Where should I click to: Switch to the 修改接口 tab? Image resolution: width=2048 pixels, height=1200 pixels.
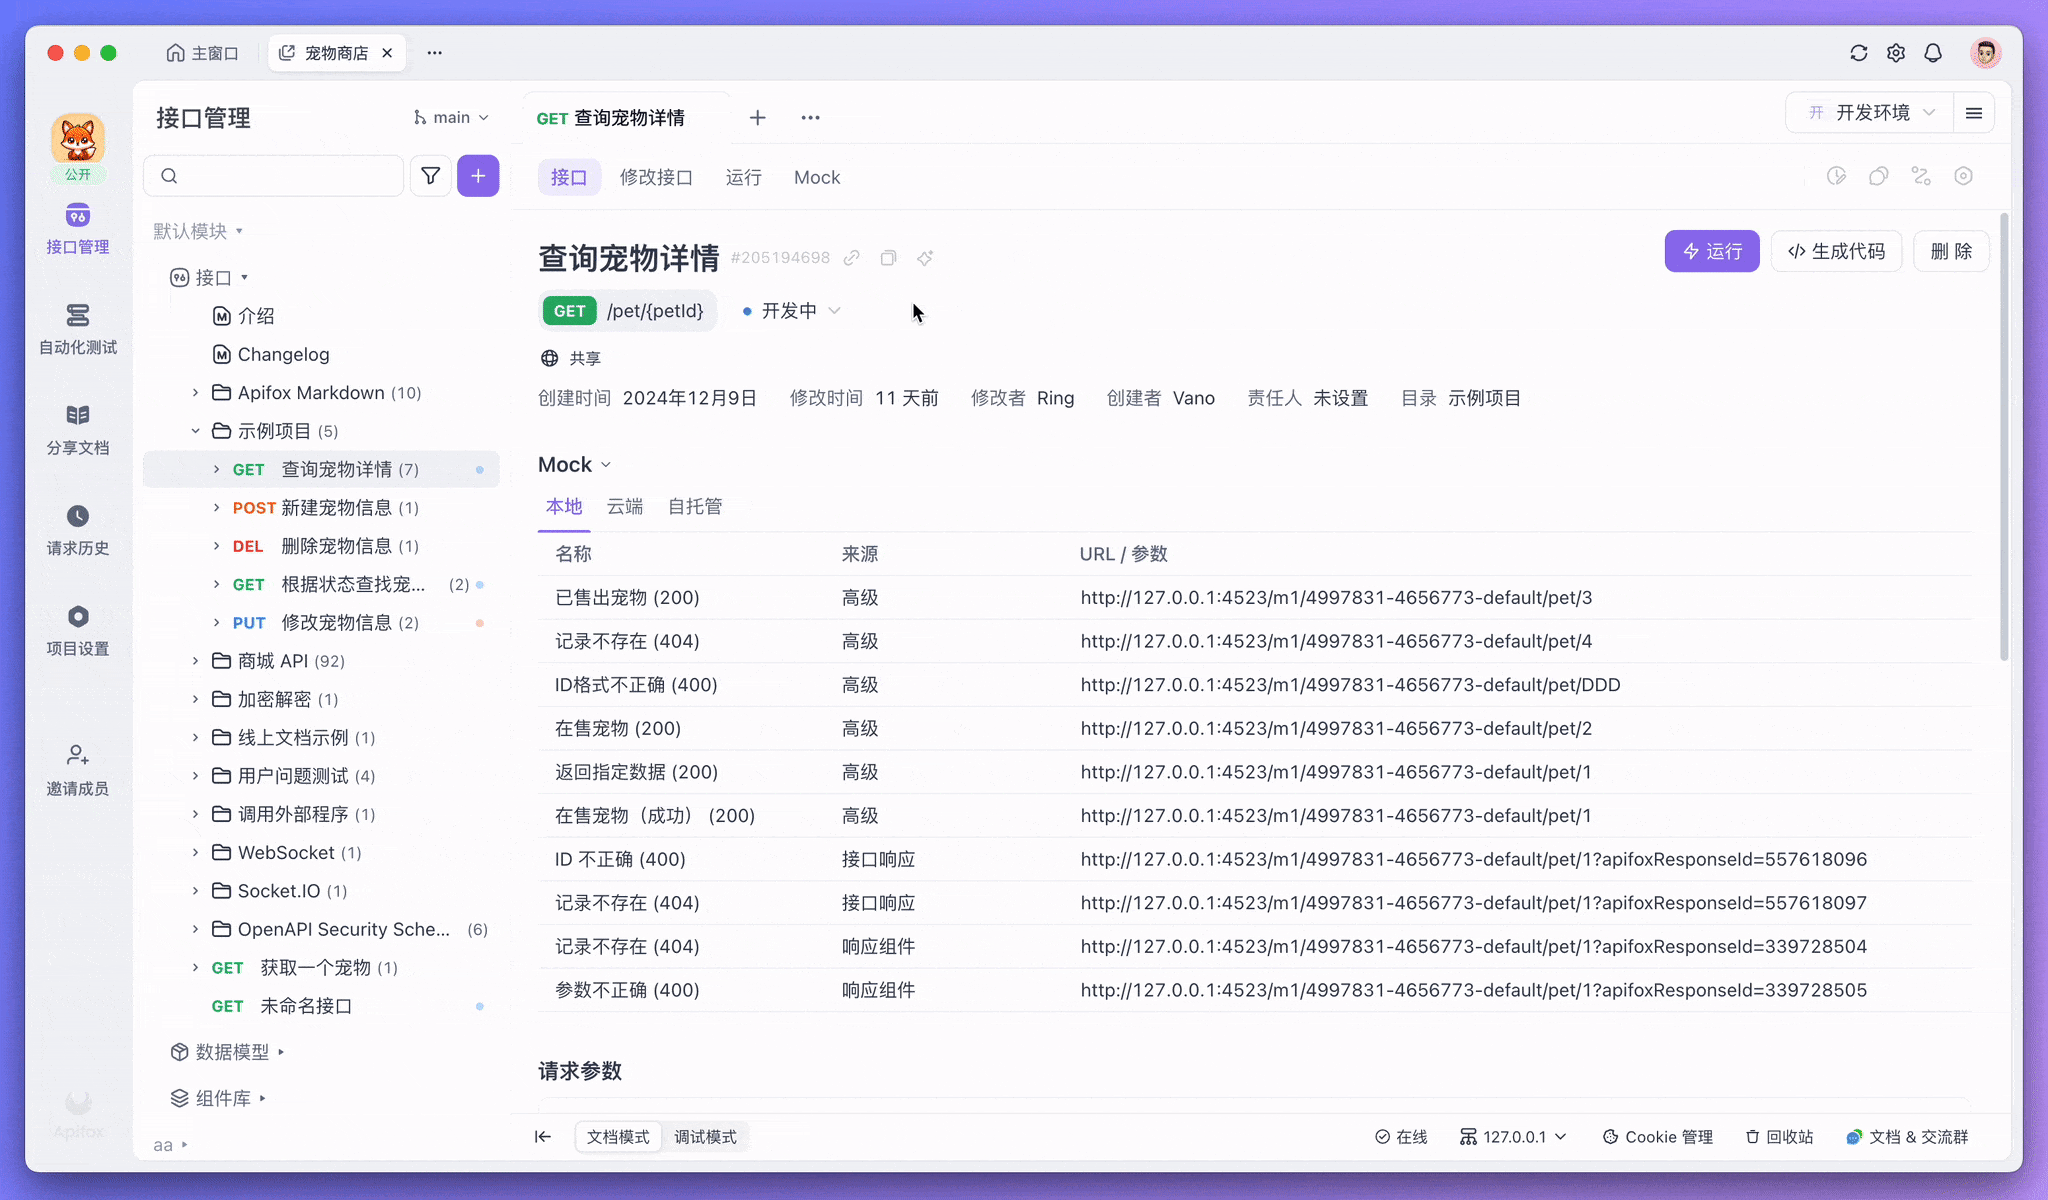point(656,177)
